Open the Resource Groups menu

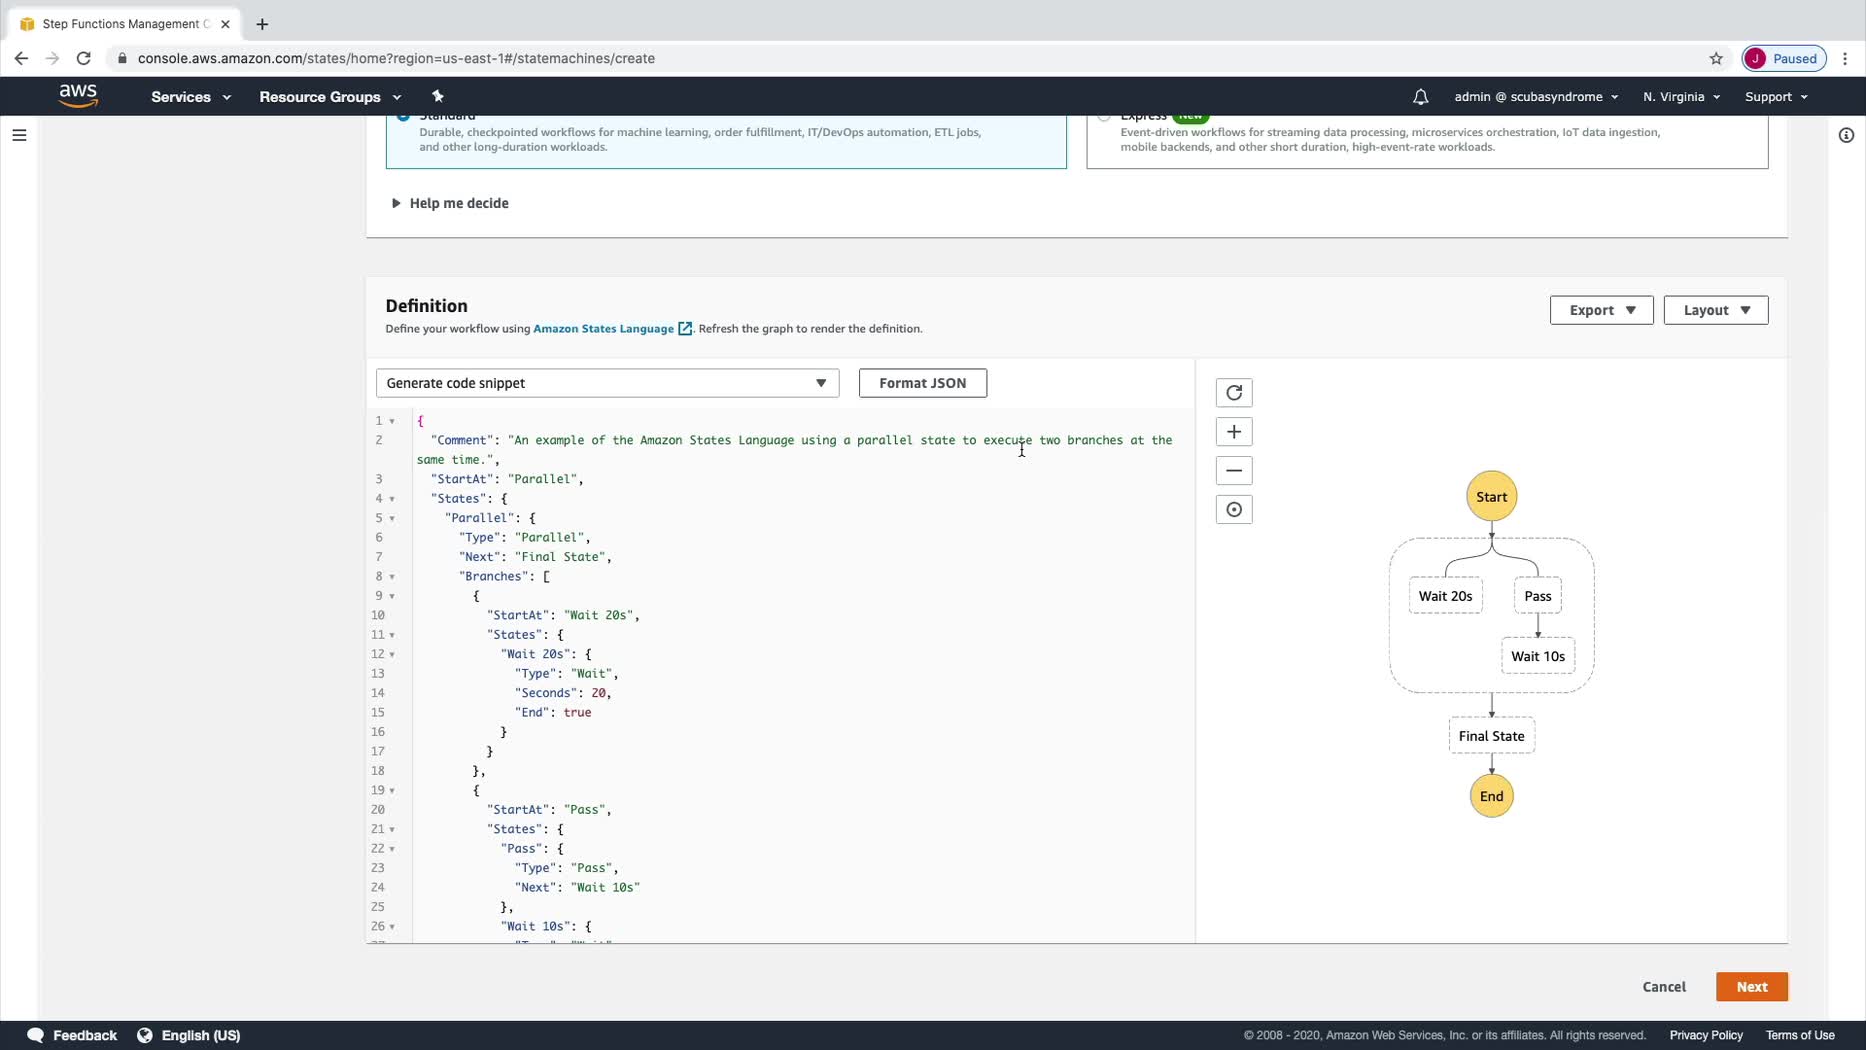click(x=329, y=97)
